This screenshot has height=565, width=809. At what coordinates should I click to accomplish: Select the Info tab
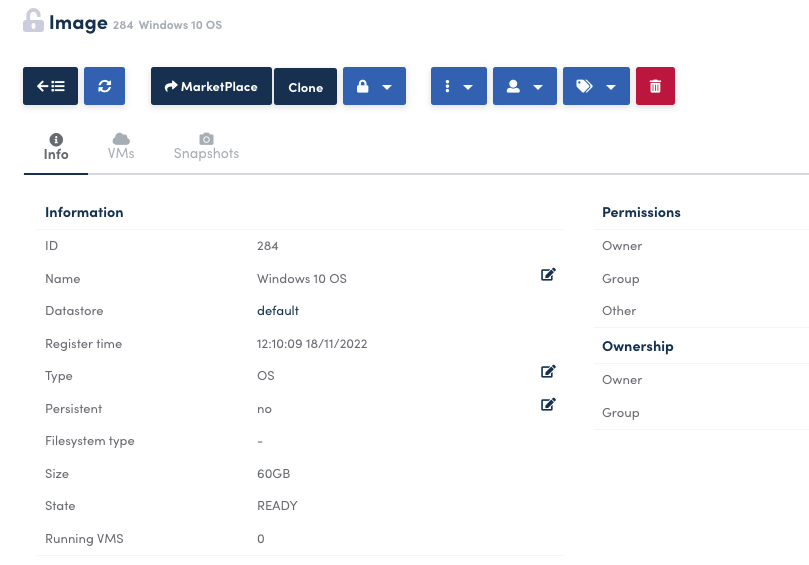tap(56, 146)
